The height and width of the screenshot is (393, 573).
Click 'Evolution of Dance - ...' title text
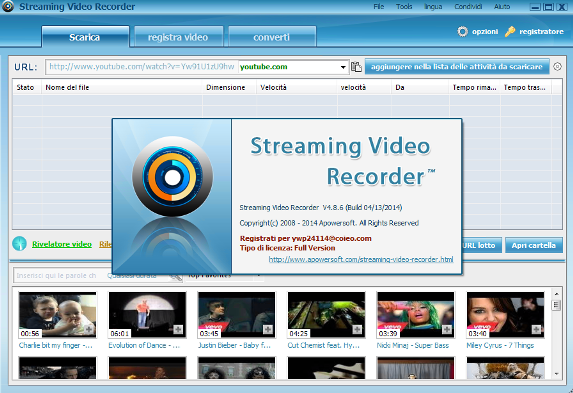144,345
